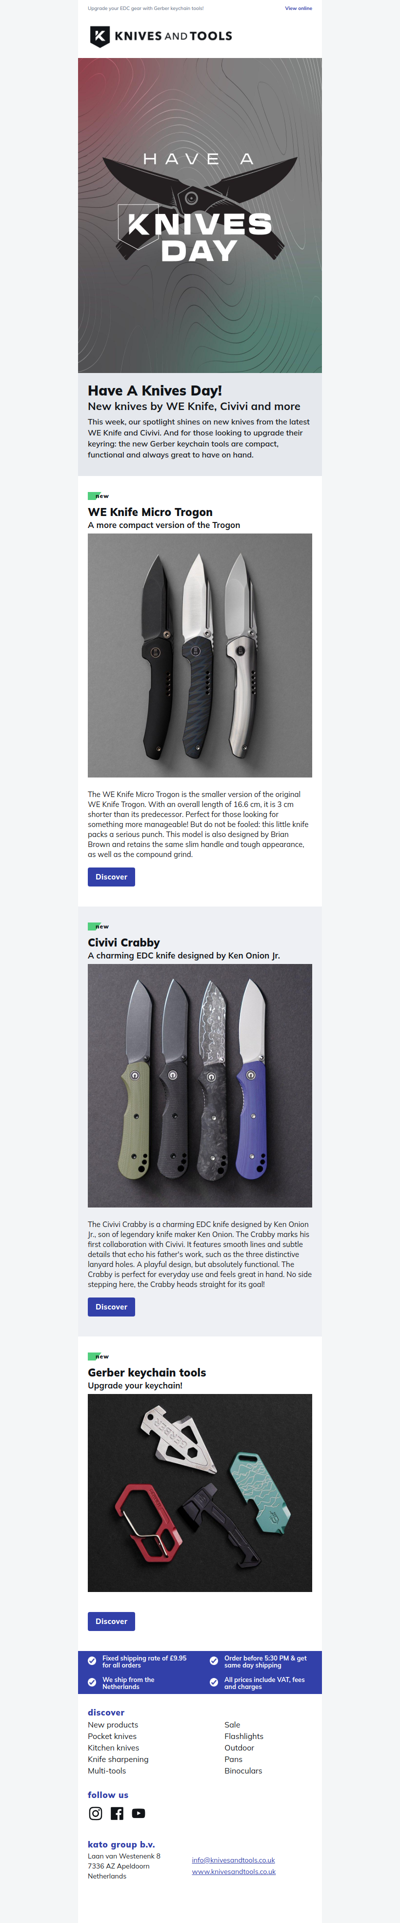
Task: Open the WE Knife Micro Trogon product photo
Action: click(200, 655)
